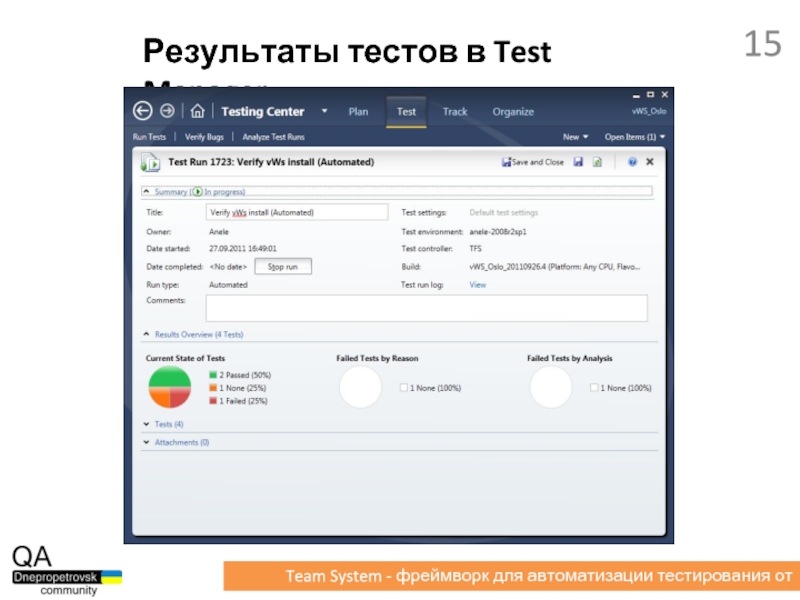Switch to the Track tab
The image size is (800, 600).
[455, 112]
